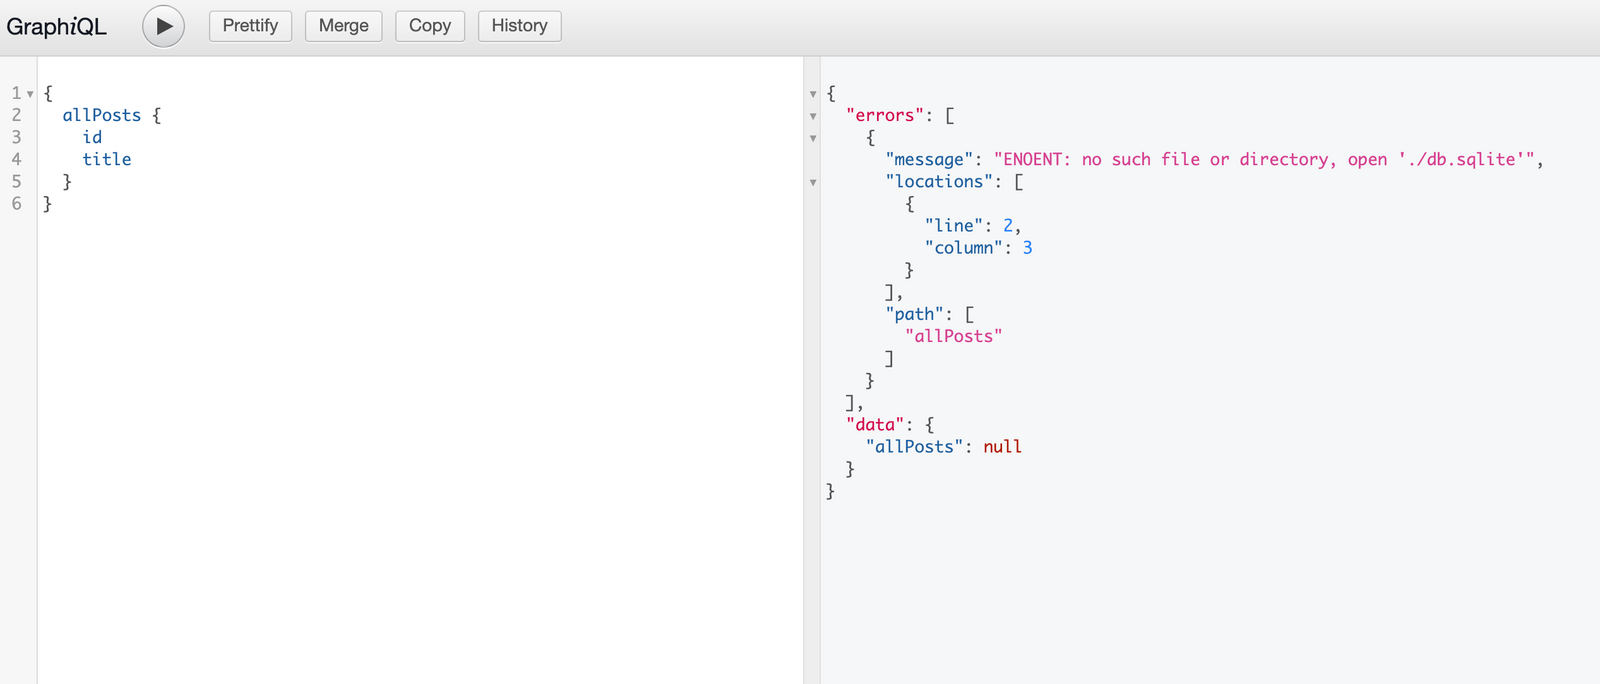The height and width of the screenshot is (684, 1600).
Task: Click the GraphiQL title logo
Action: [x=56, y=27]
